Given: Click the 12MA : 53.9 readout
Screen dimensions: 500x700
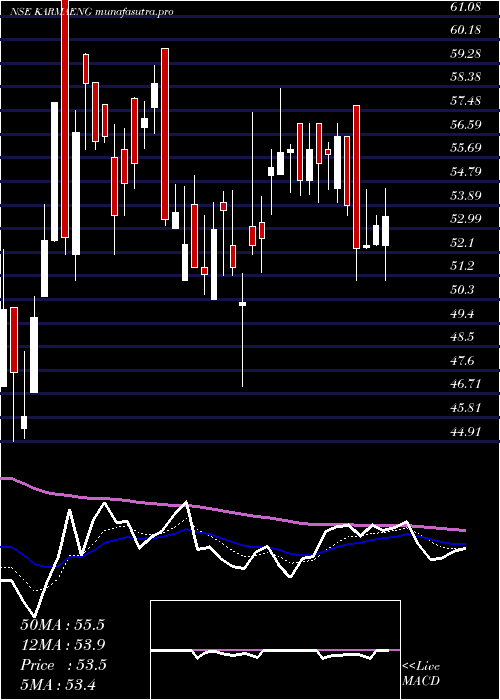Looking at the screenshot, I should click(x=62, y=645).
